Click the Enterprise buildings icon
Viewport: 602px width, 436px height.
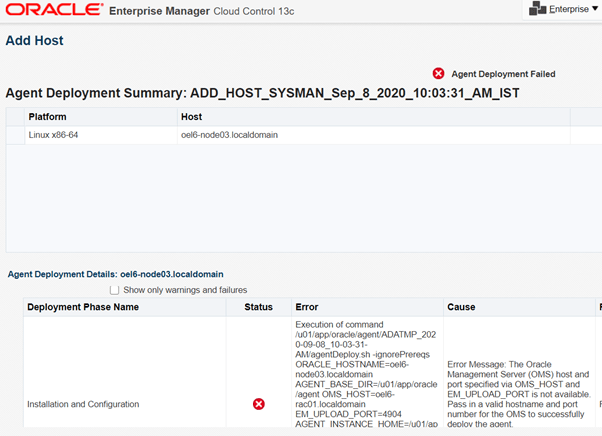[537, 9]
